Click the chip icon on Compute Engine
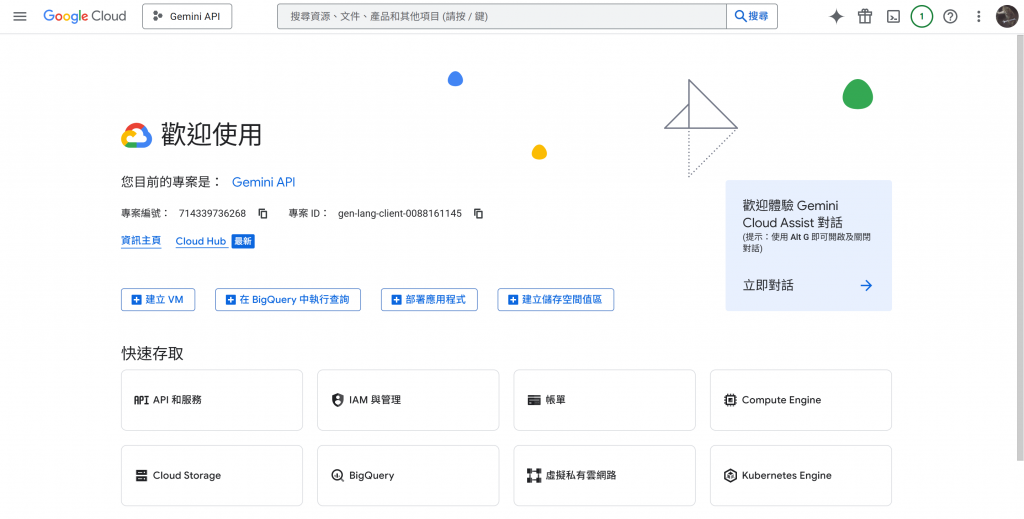Viewport: 1024px width, 519px height. coord(730,400)
